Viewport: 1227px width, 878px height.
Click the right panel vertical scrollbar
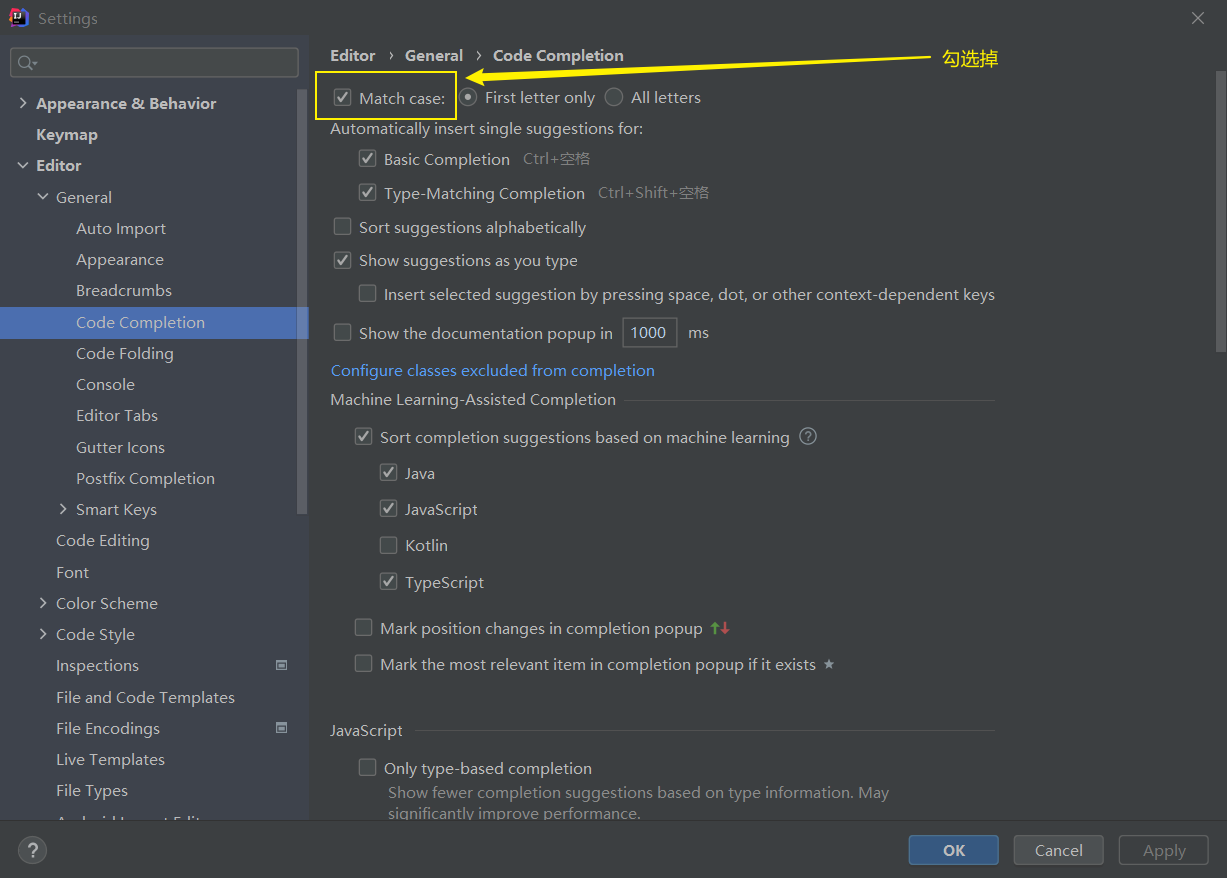1220,211
